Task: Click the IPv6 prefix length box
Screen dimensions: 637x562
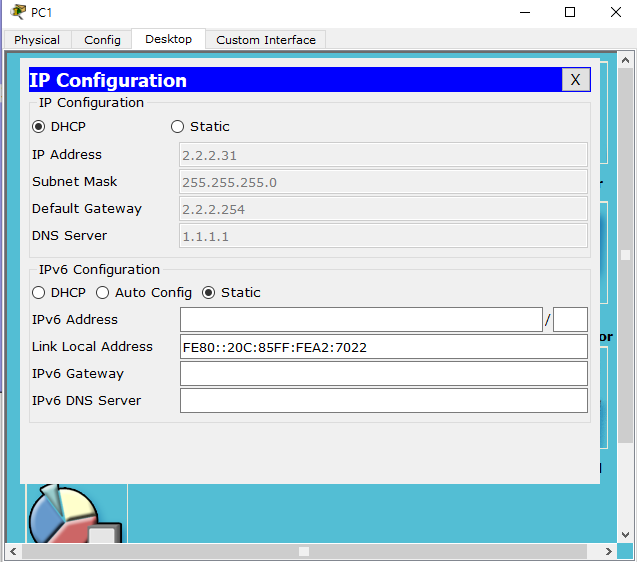Action: point(570,319)
